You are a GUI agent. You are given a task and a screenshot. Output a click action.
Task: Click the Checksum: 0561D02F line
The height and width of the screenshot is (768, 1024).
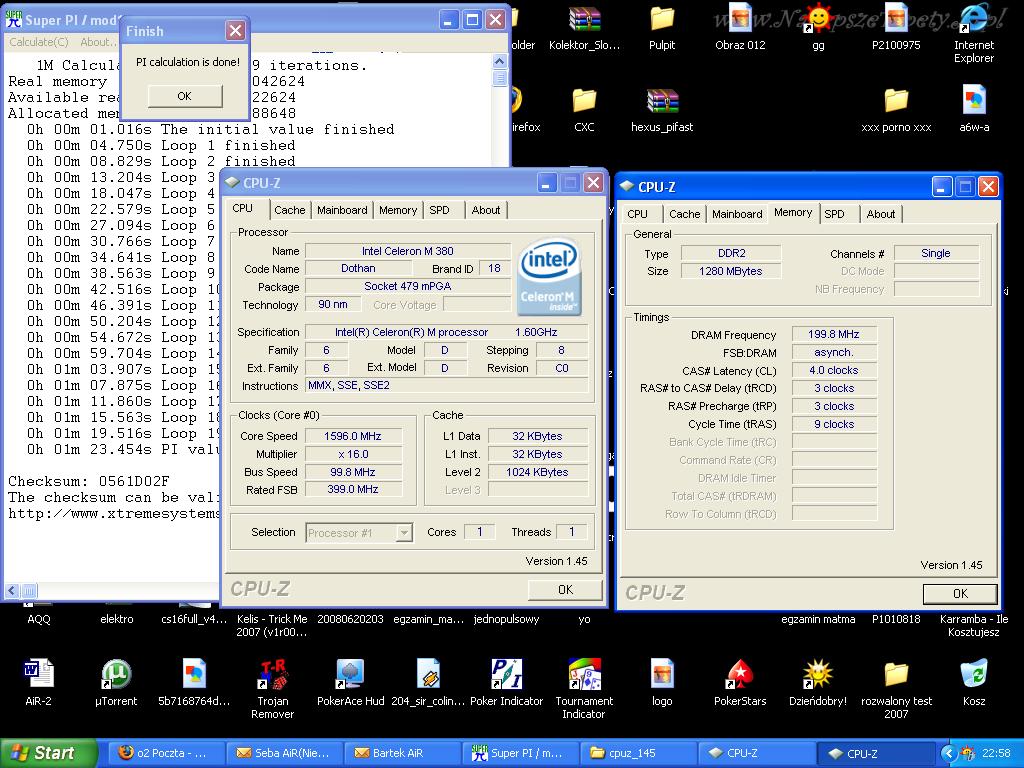[89, 481]
